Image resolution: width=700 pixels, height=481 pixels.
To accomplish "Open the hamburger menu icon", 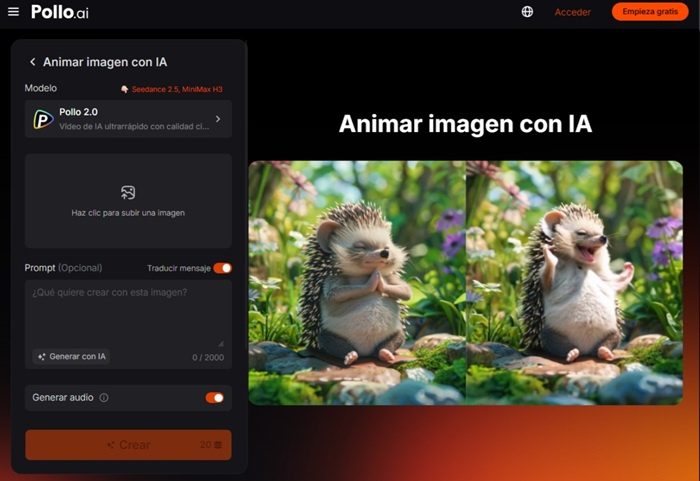I will (x=13, y=12).
